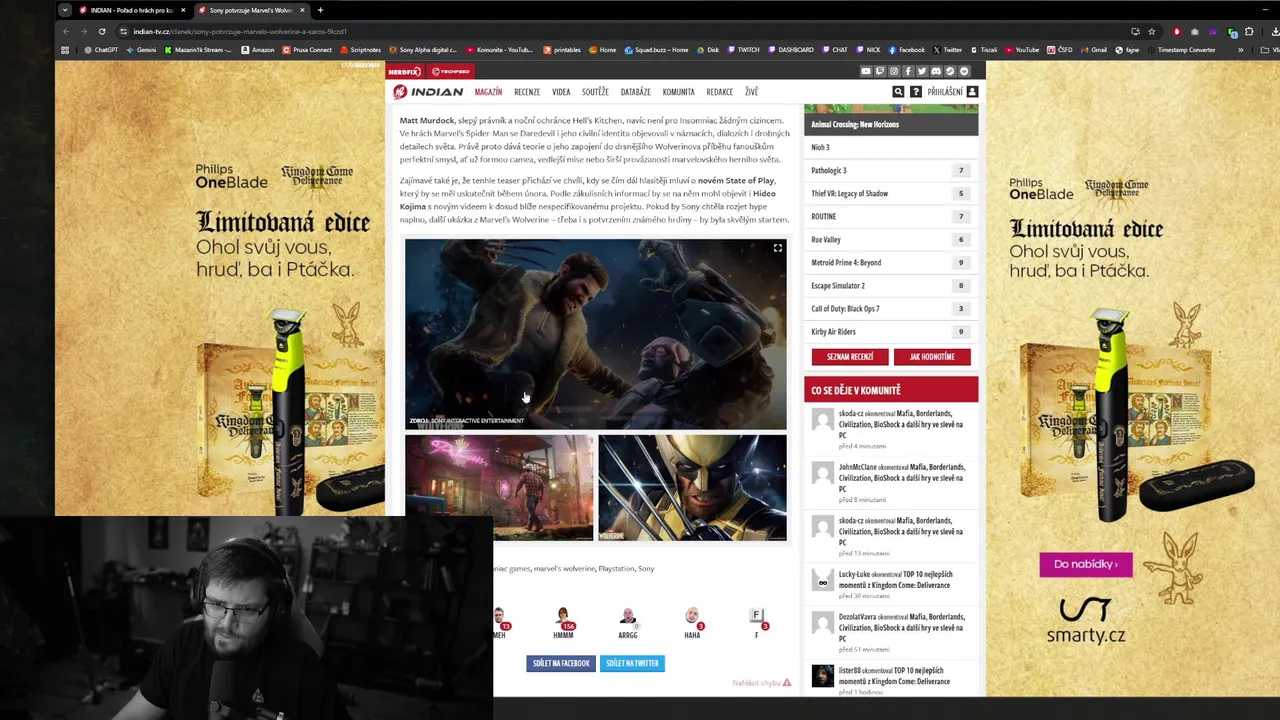The image size is (1280, 720).
Task: Click the masked Wolverine artwork thumbnail
Action: (x=692, y=487)
